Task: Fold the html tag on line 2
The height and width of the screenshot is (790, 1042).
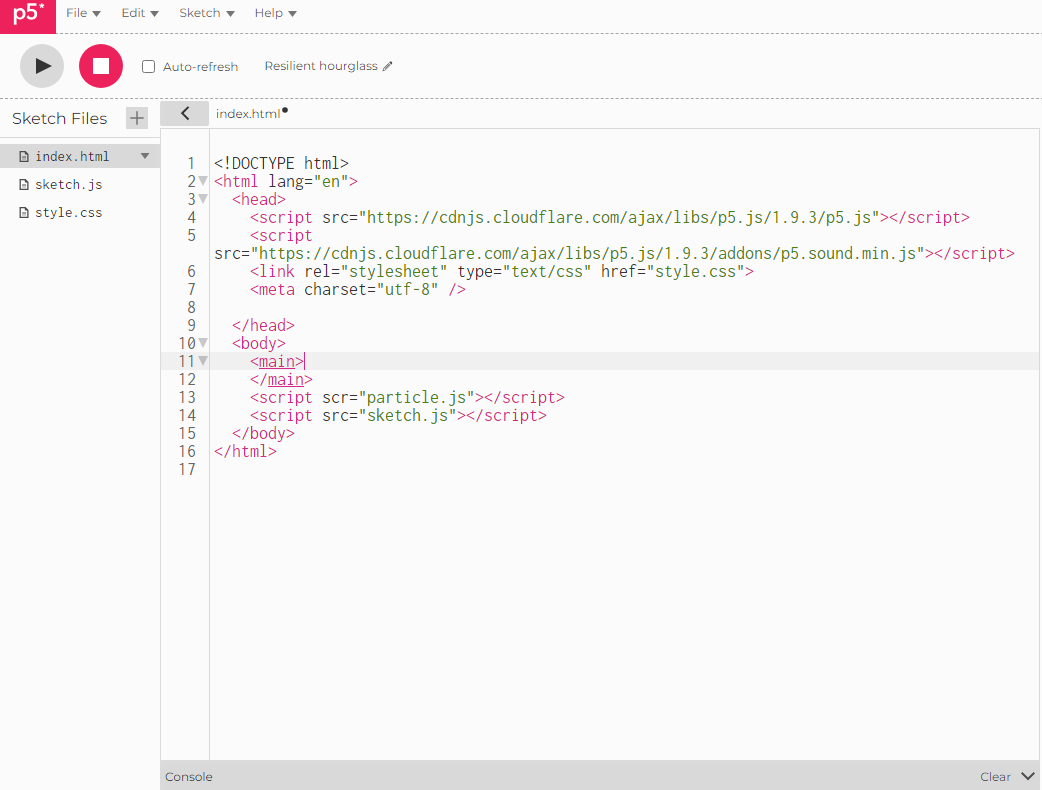Action: click(203, 181)
